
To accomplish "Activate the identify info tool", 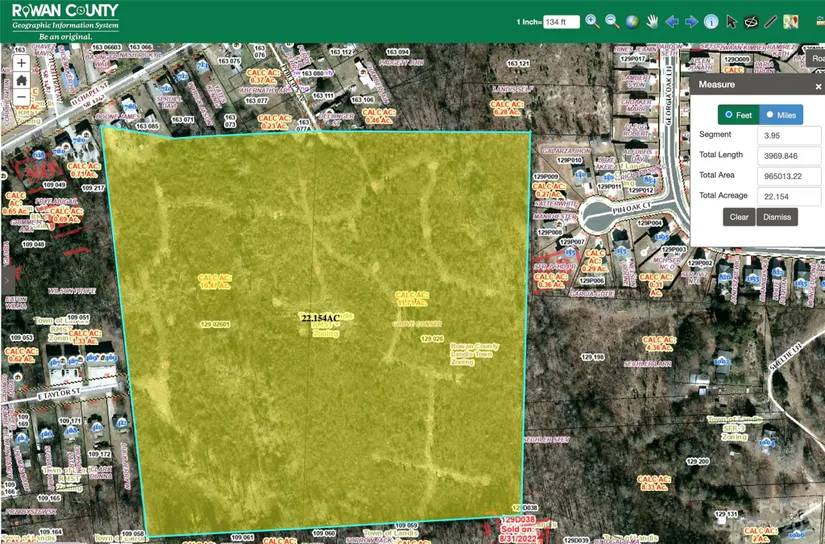I will [x=711, y=21].
